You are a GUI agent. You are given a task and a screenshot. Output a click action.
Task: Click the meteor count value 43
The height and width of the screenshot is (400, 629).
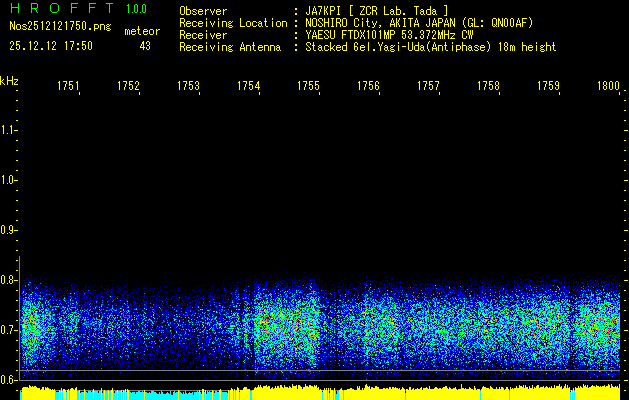point(145,46)
